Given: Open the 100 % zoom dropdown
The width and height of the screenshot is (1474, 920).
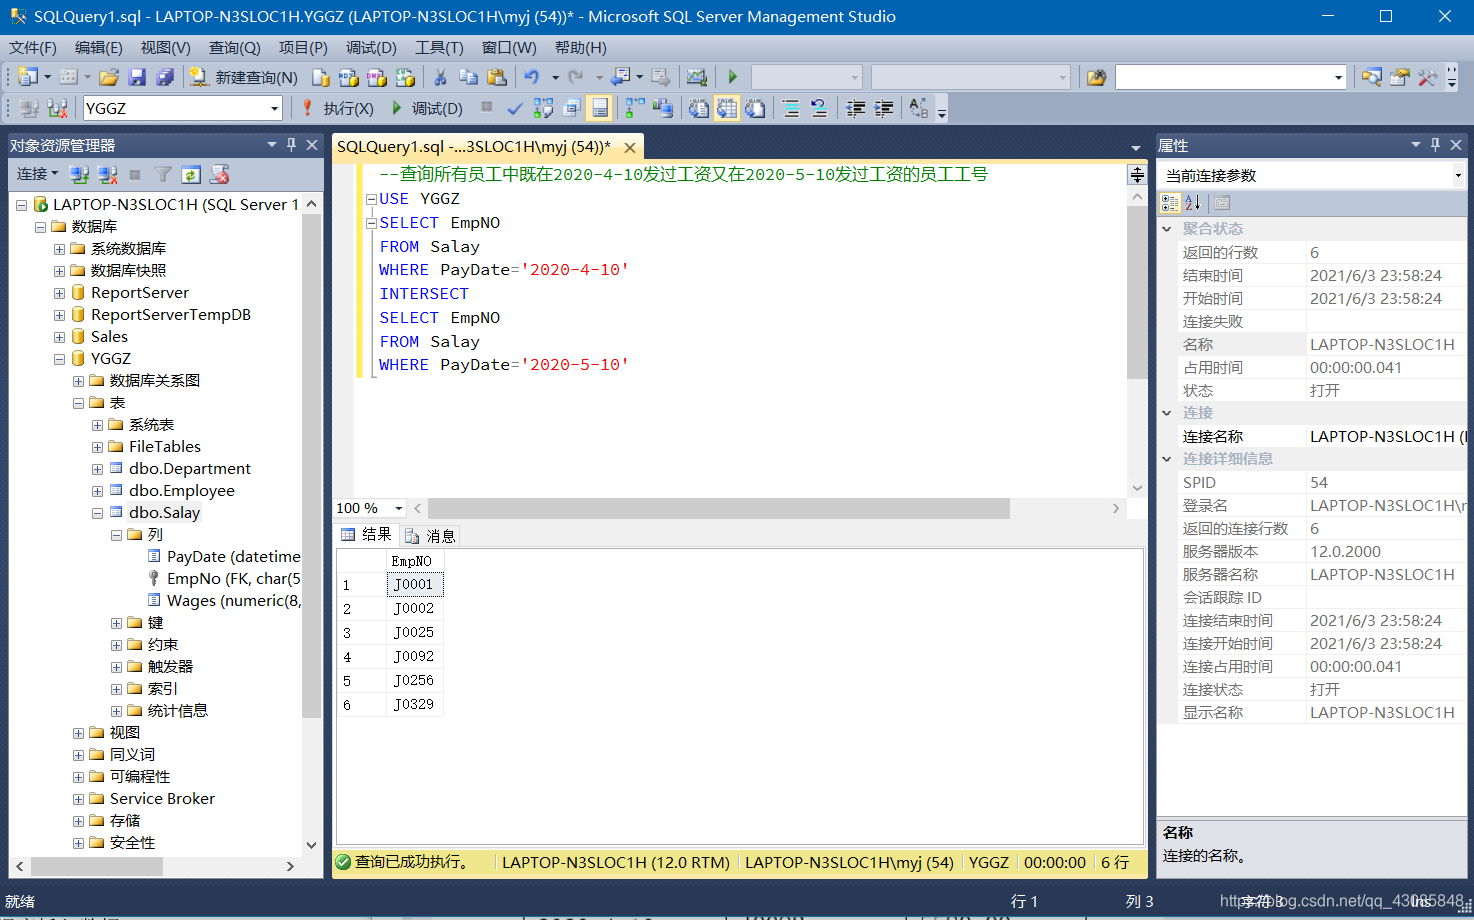Looking at the screenshot, I should tap(398, 508).
